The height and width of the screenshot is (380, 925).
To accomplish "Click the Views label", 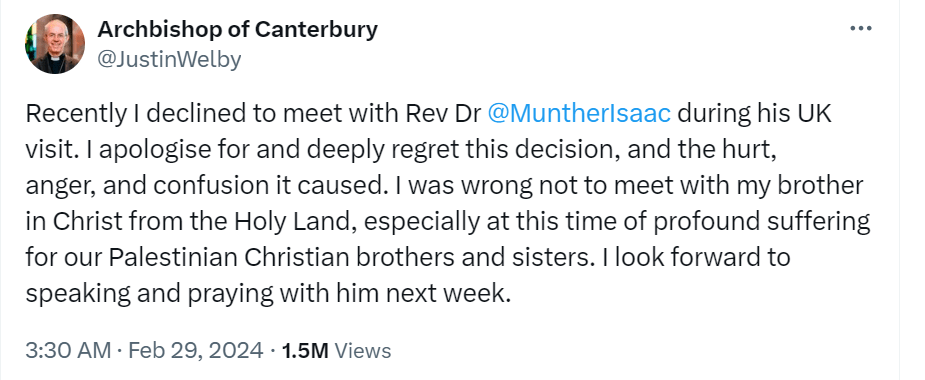I will [x=362, y=350].
